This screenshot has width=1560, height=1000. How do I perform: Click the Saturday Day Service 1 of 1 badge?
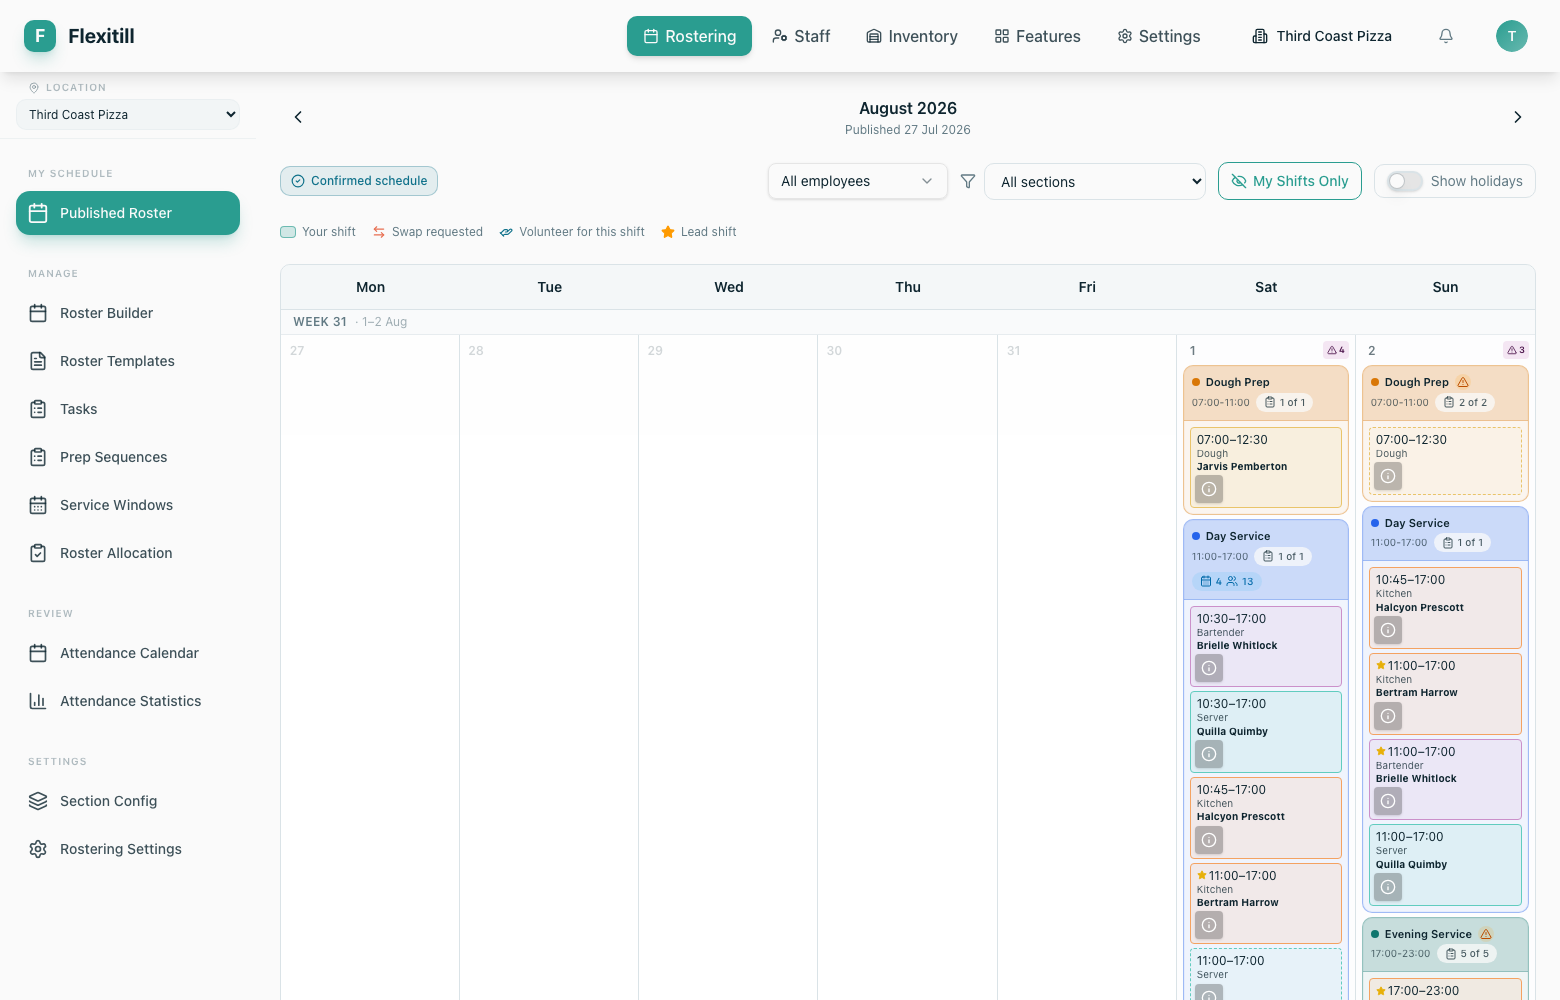coord(1283,556)
